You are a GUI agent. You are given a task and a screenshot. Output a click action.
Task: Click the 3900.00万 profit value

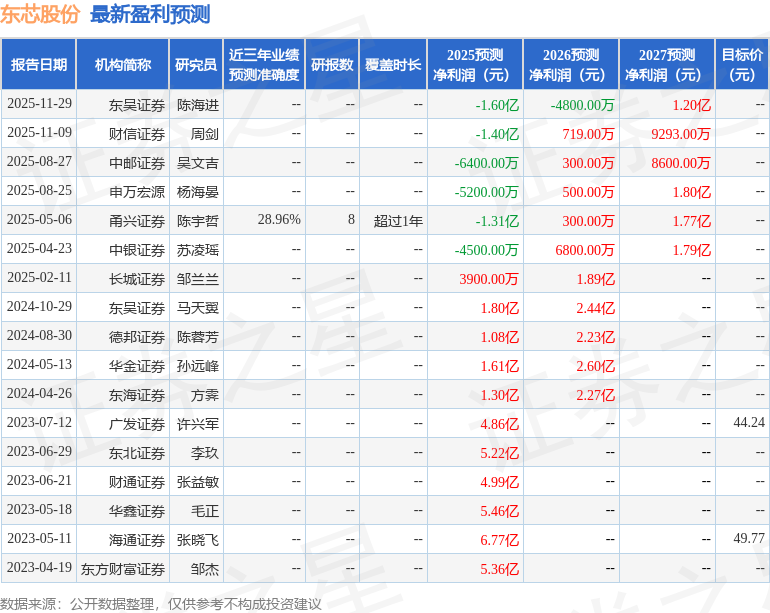tap(489, 279)
